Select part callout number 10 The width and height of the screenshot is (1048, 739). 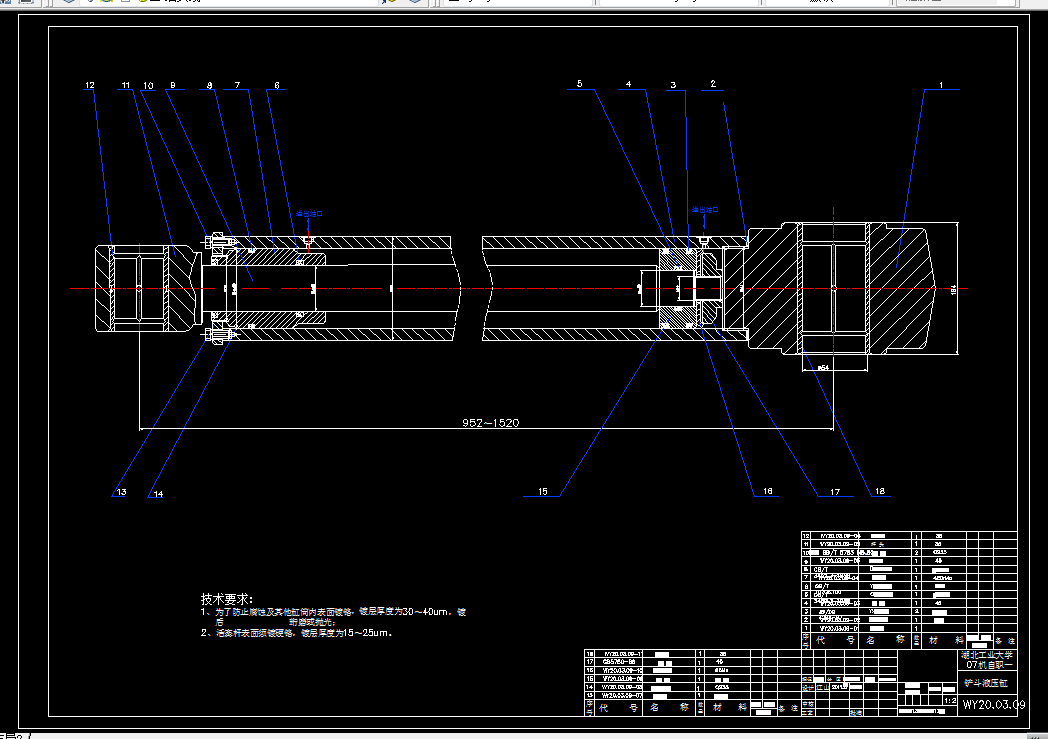[148, 86]
